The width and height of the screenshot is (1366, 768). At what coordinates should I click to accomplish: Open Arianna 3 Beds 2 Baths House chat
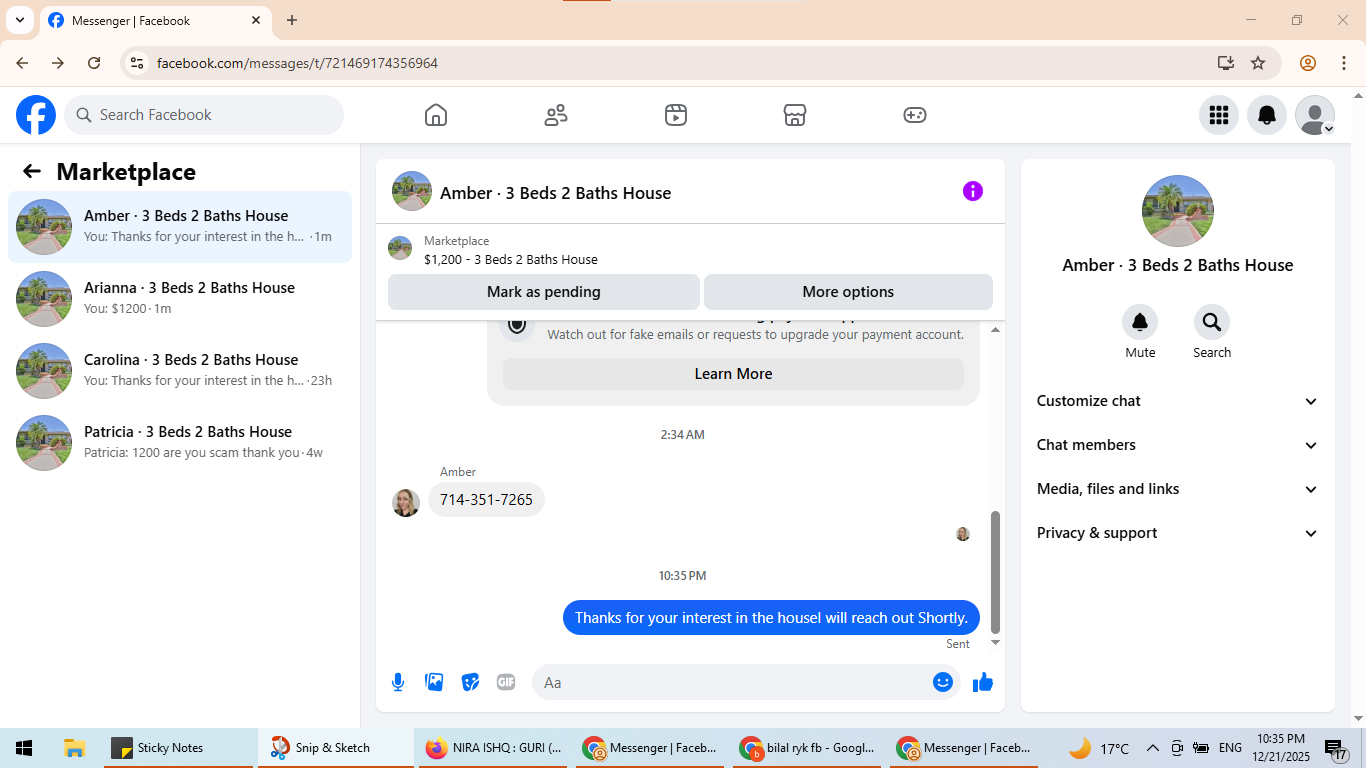(180, 299)
